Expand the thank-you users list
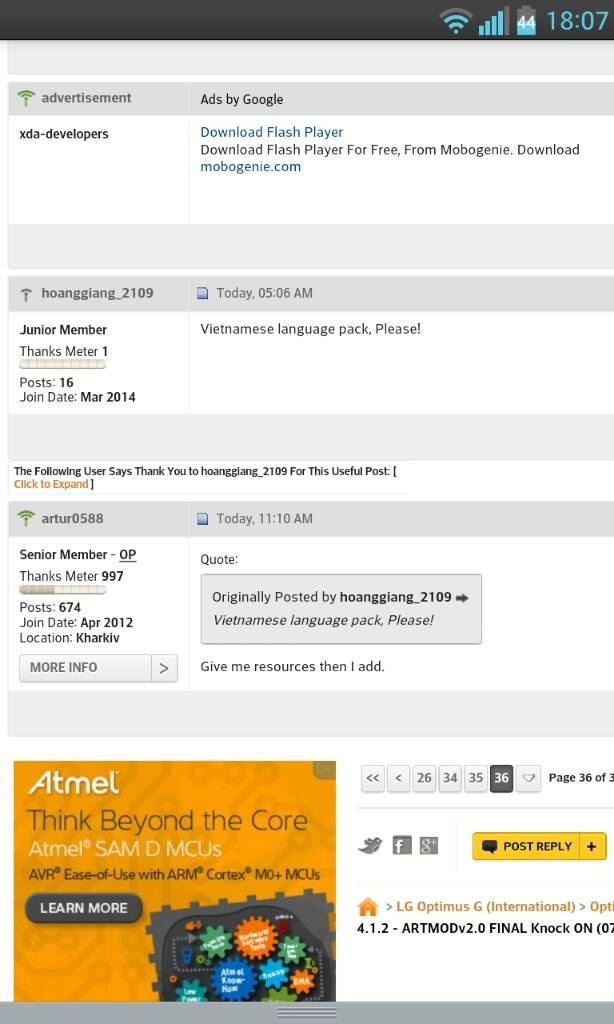 pyautogui.click(x=51, y=484)
